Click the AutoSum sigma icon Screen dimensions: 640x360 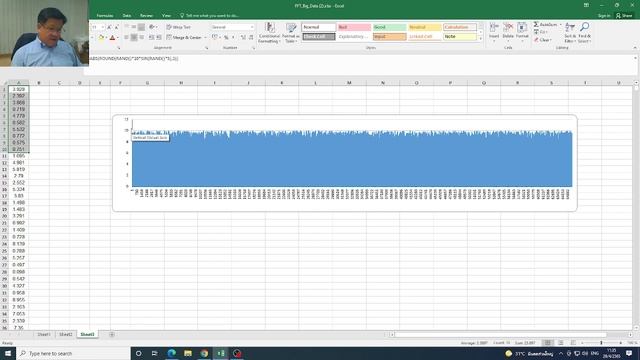tap(536, 24)
